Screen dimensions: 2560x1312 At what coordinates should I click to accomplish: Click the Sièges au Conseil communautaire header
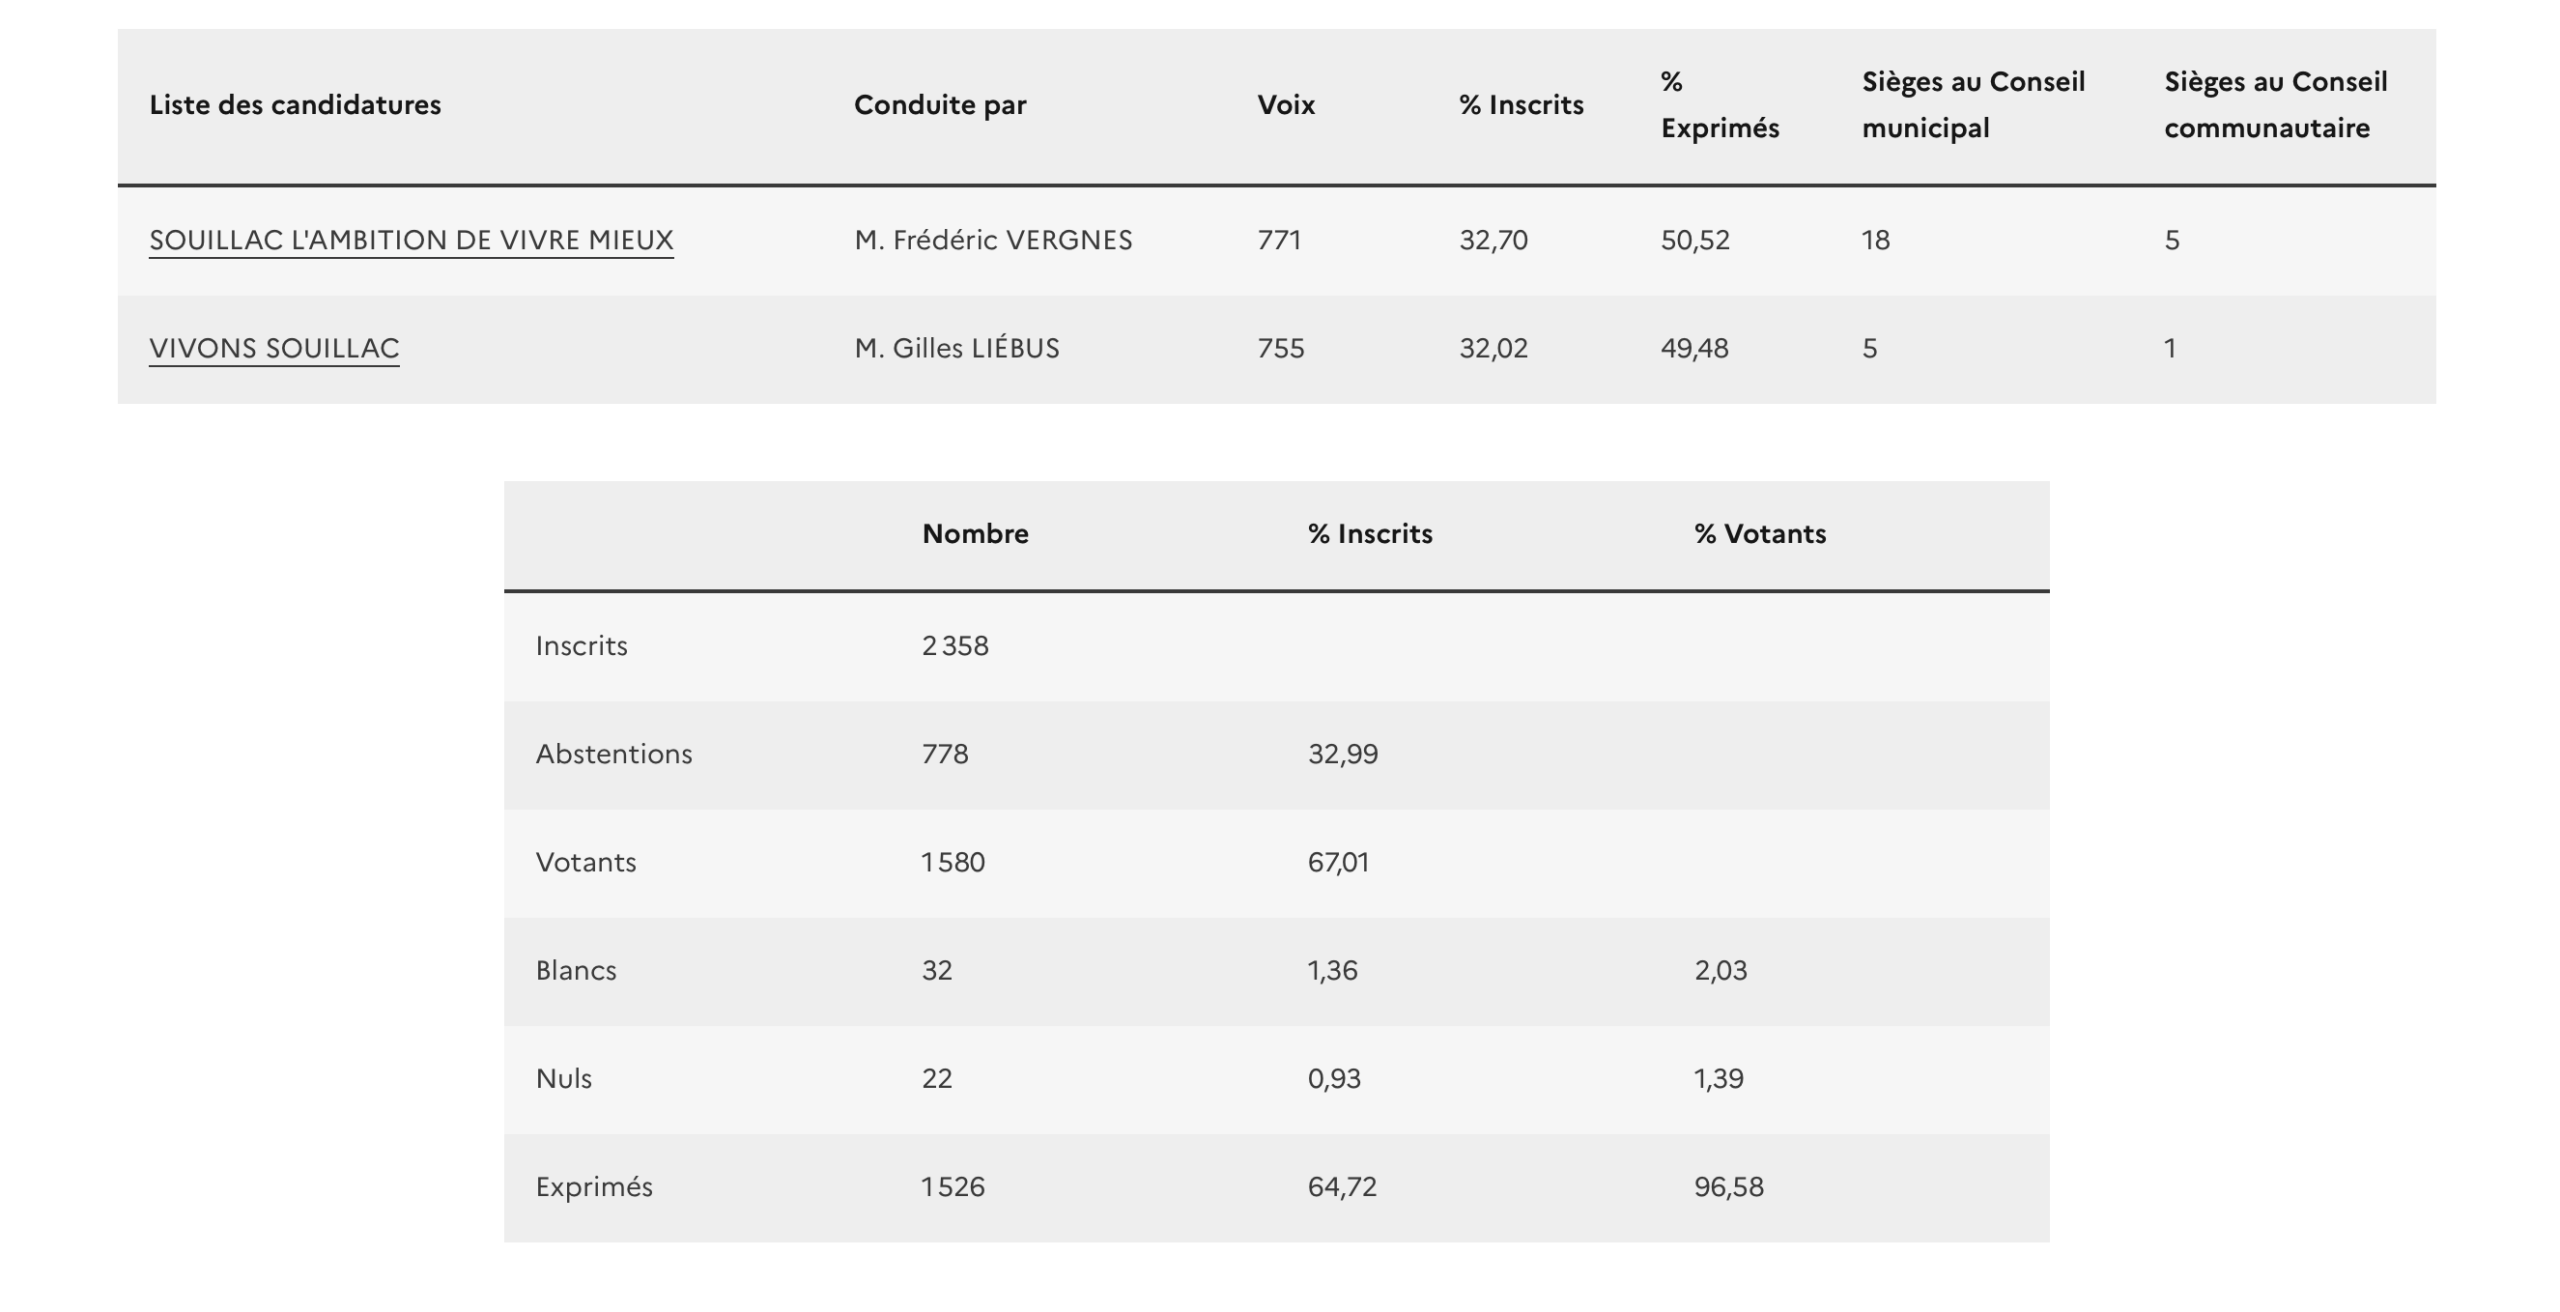(x=2275, y=105)
